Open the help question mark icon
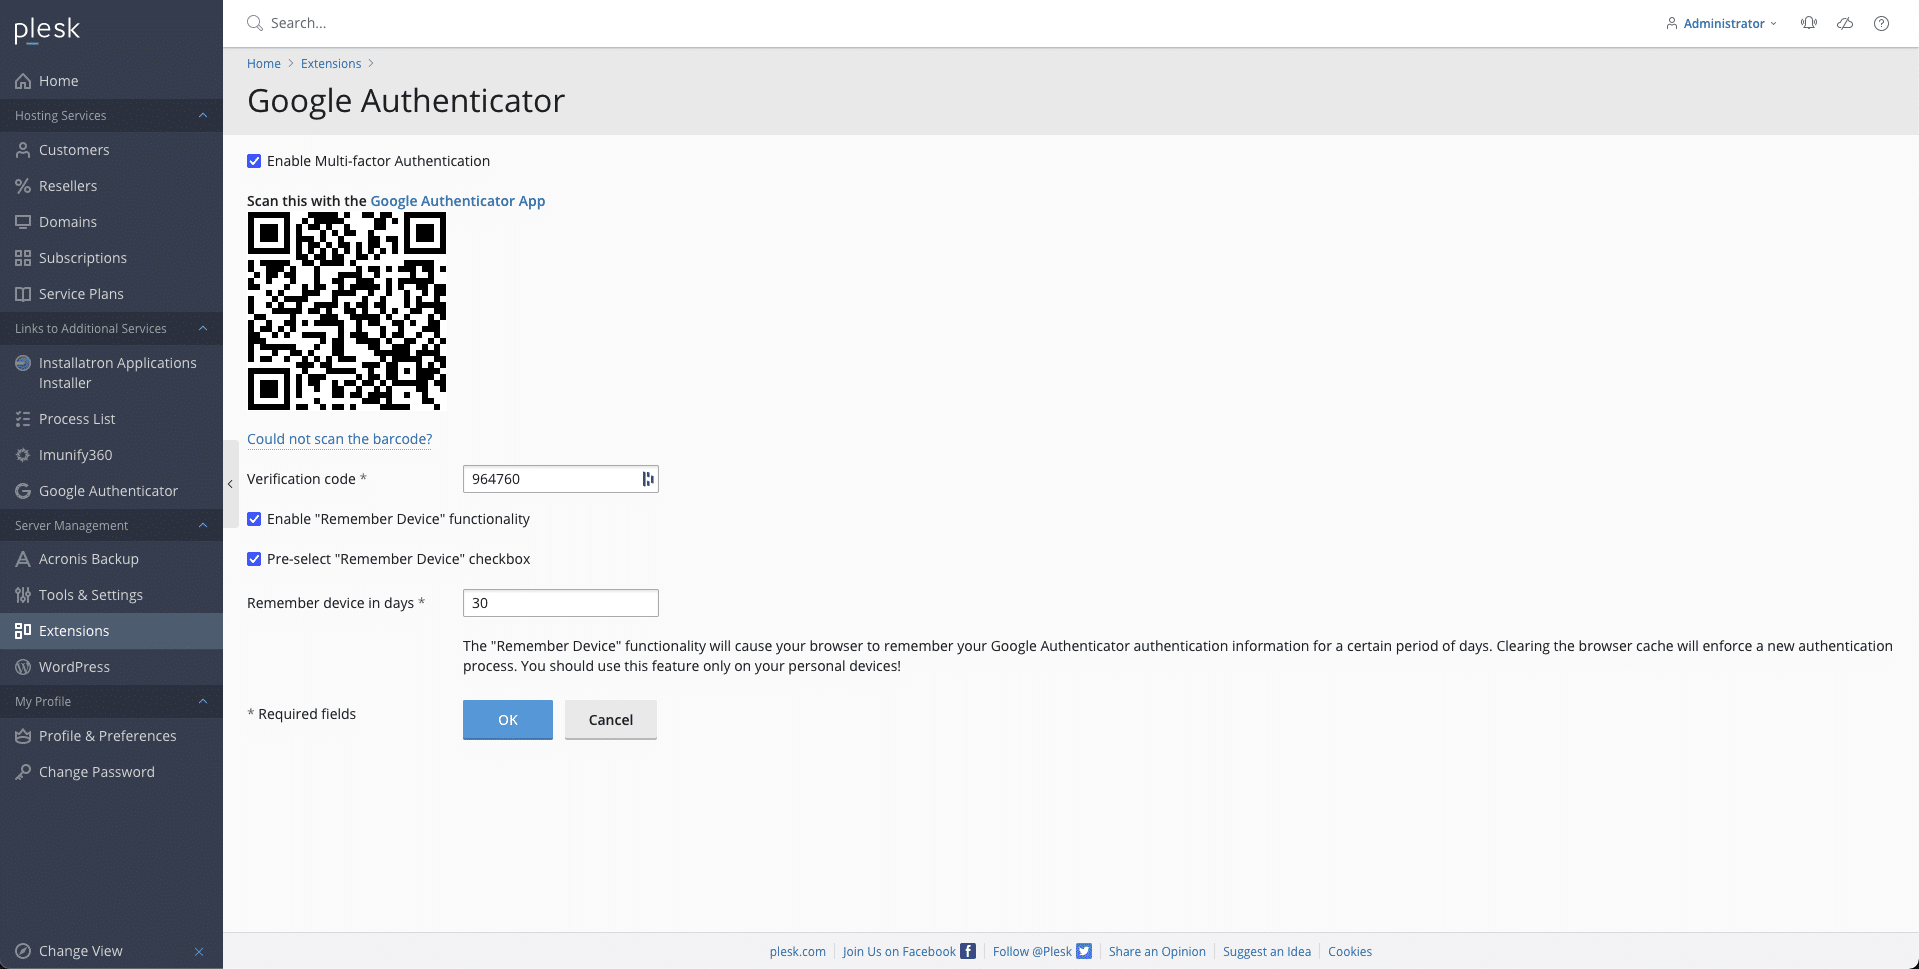Viewport: 1919px width, 969px height. coord(1881,23)
